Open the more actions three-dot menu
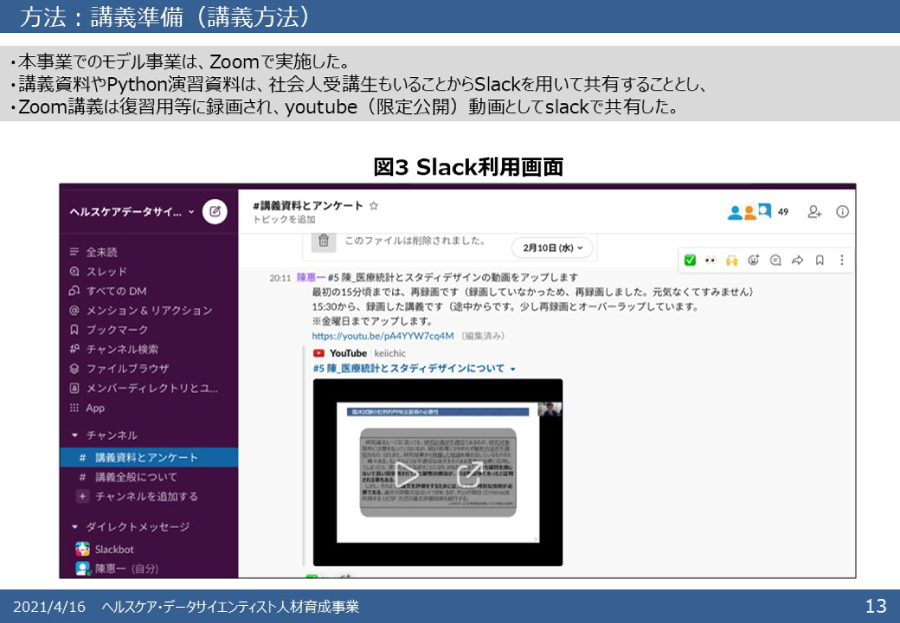900x623 pixels. point(841,260)
